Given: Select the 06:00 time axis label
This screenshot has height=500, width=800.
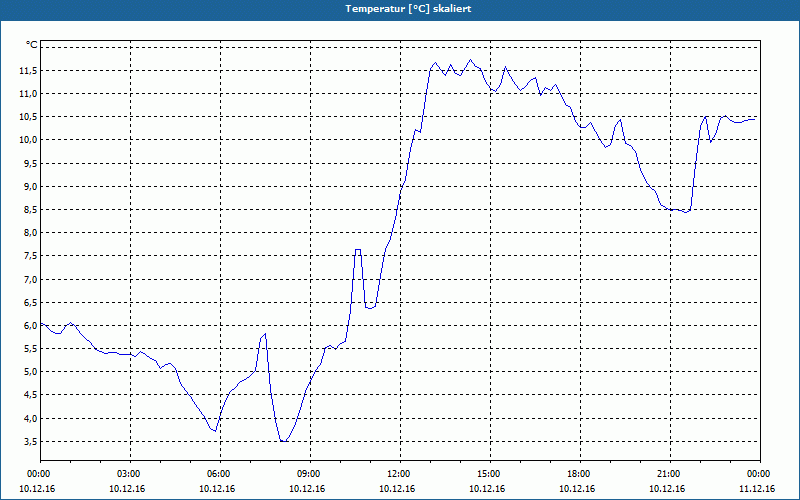Looking at the screenshot, I should [220, 474].
